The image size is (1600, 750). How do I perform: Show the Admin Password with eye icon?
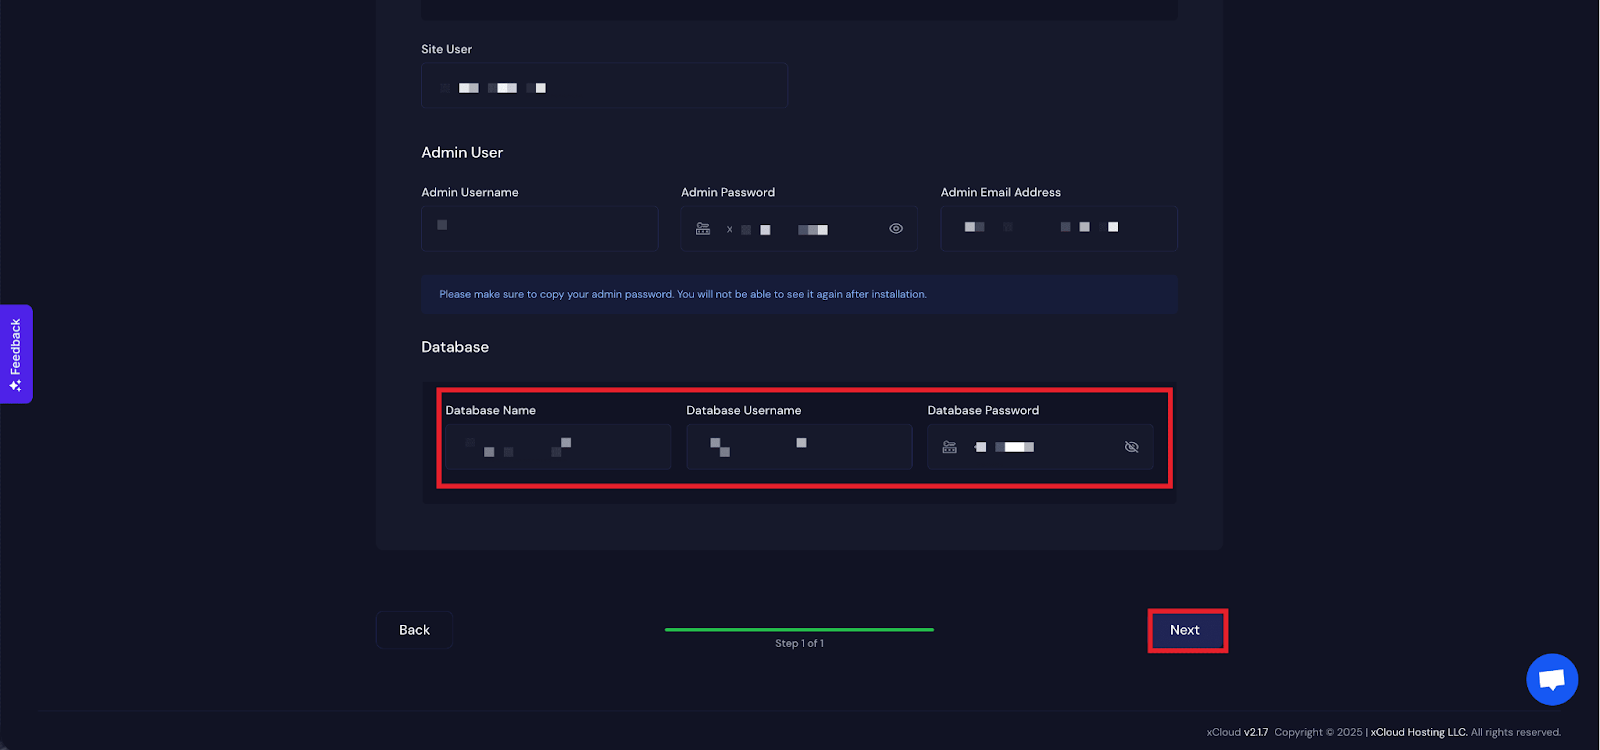point(896,229)
